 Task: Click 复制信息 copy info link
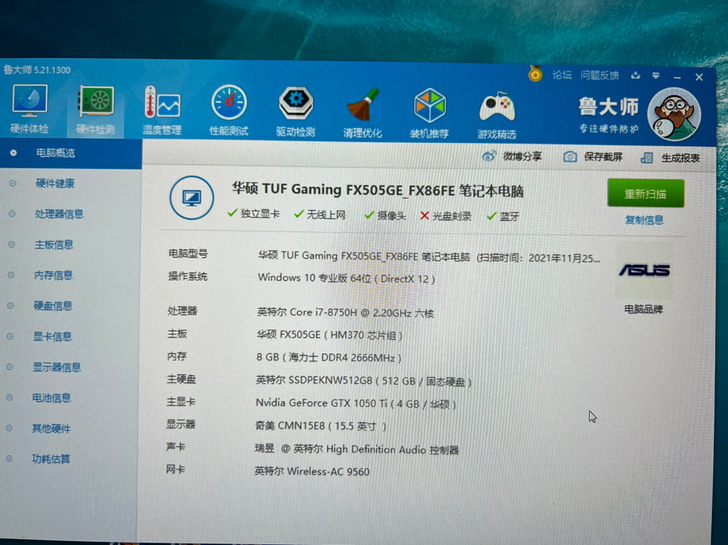644,220
